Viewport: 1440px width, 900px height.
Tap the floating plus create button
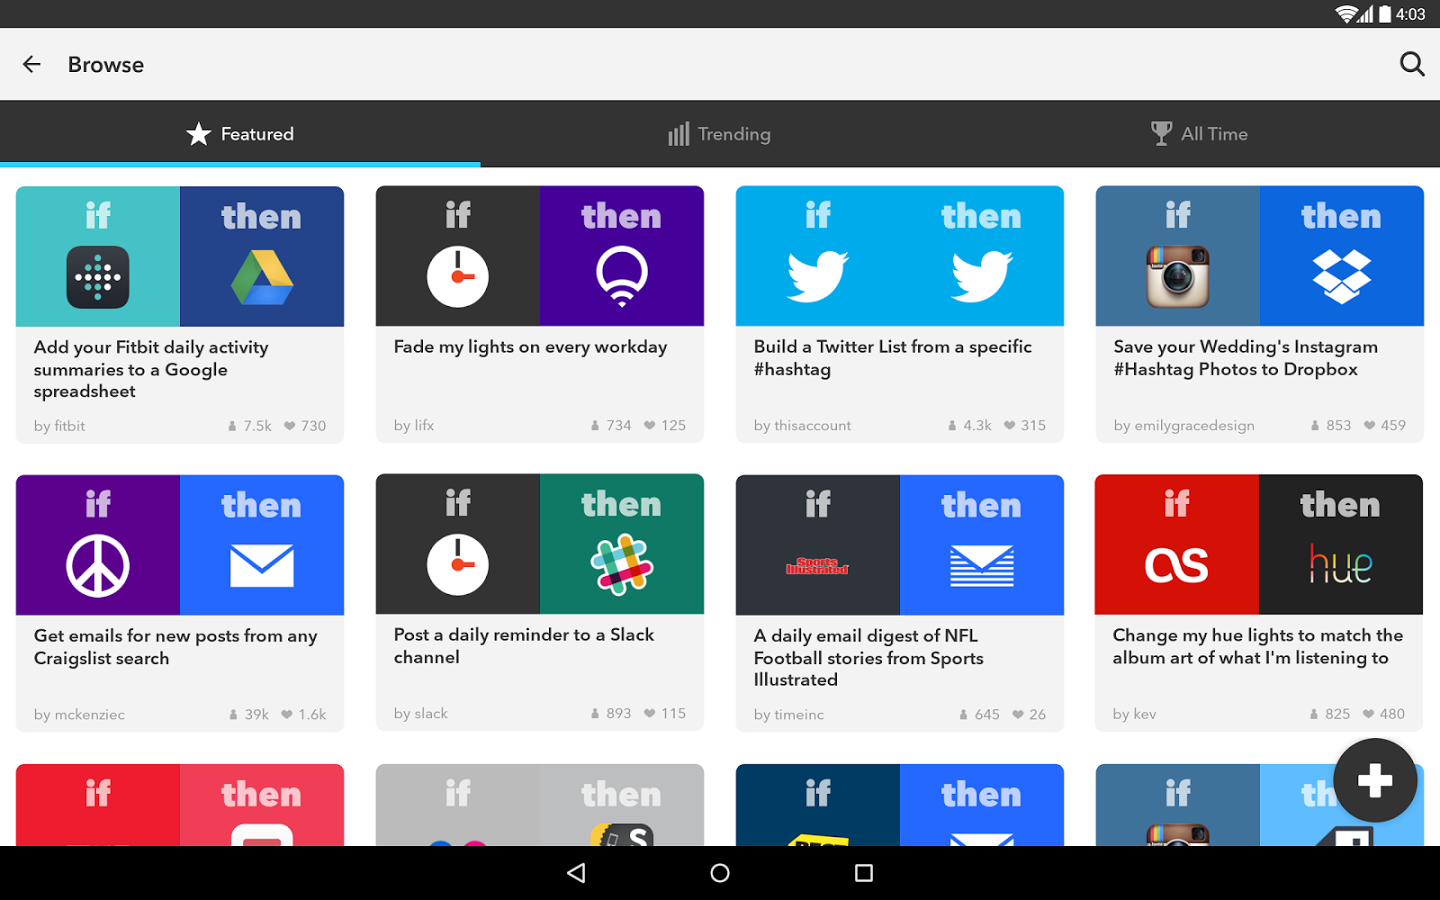coord(1375,780)
